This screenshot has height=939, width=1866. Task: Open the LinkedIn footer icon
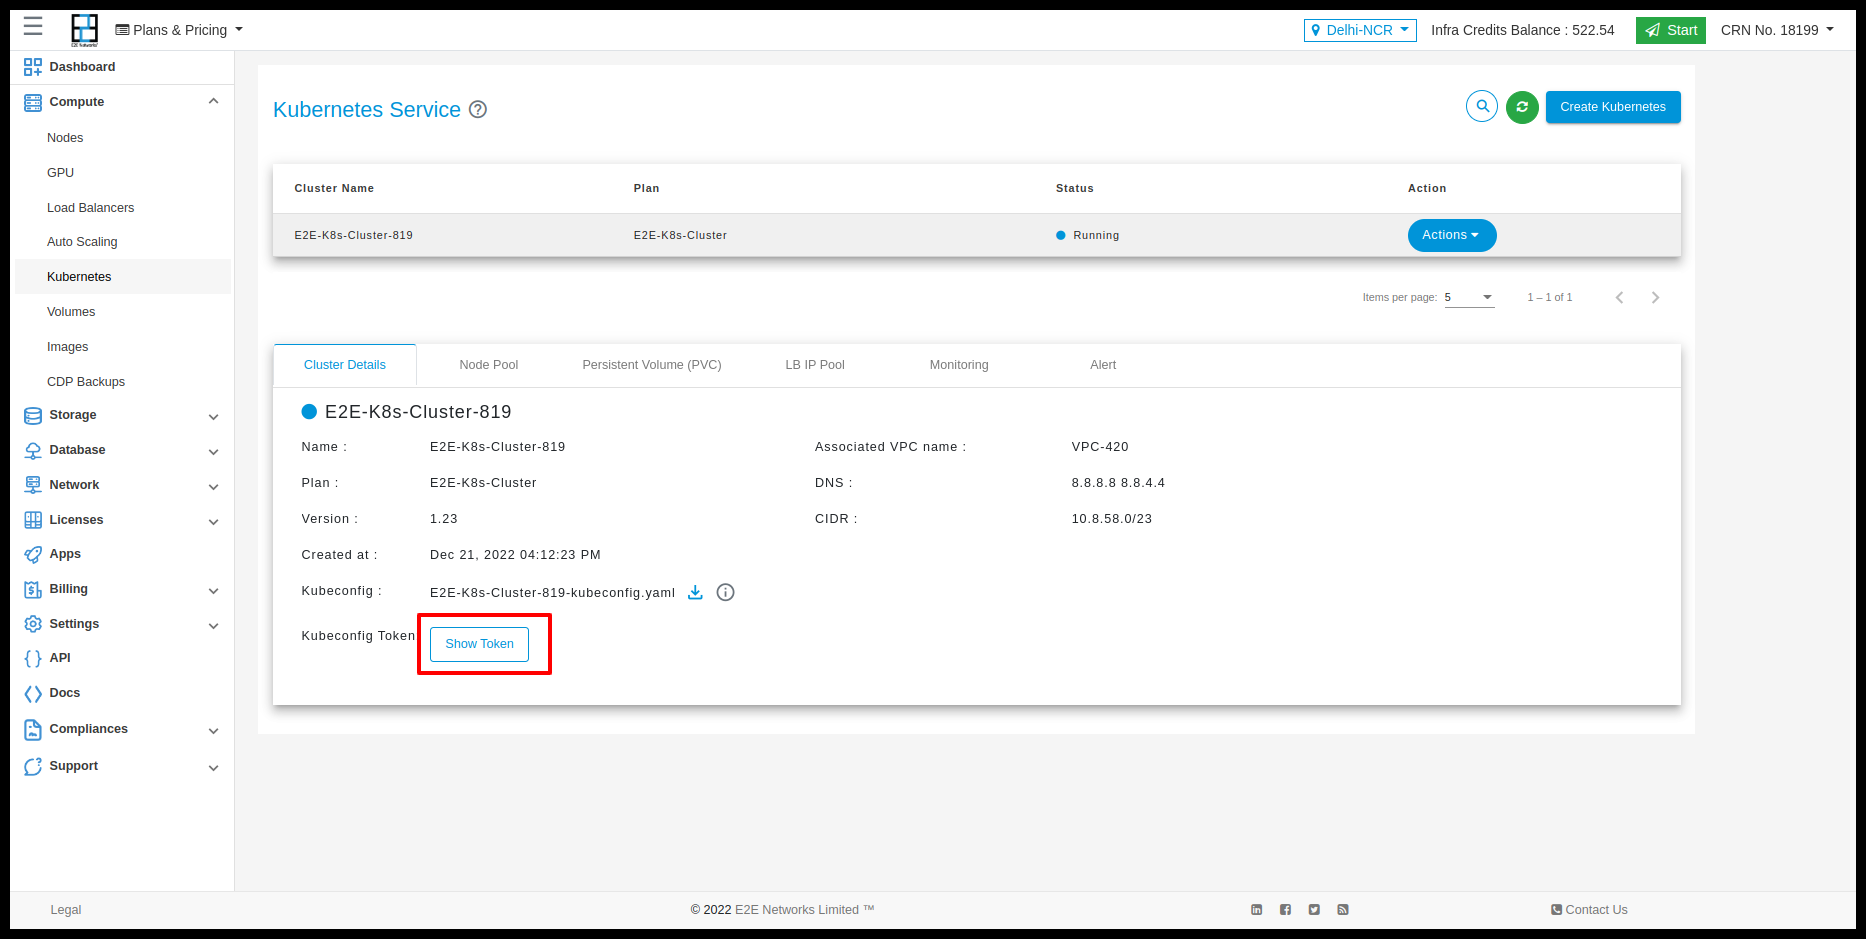(1257, 910)
